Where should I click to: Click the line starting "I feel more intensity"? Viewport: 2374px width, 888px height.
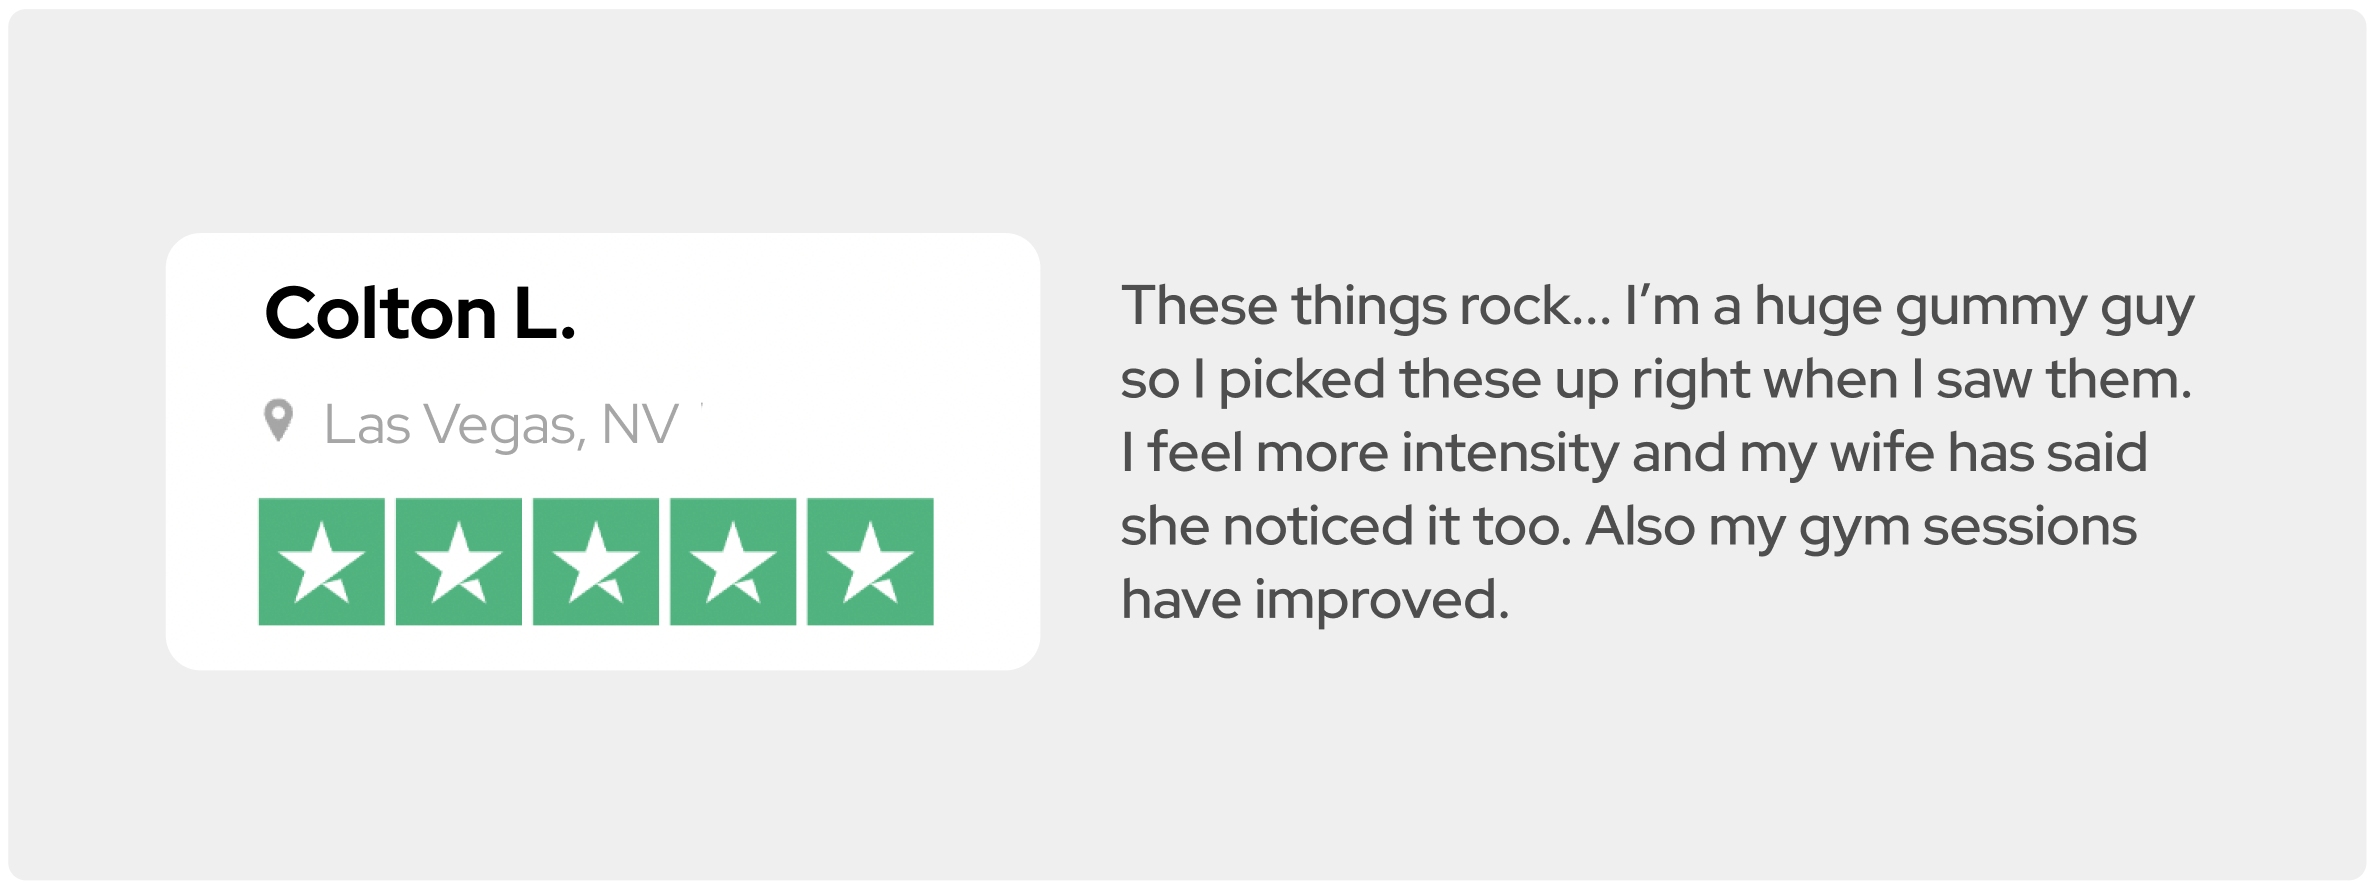(x=1633, y=453)
